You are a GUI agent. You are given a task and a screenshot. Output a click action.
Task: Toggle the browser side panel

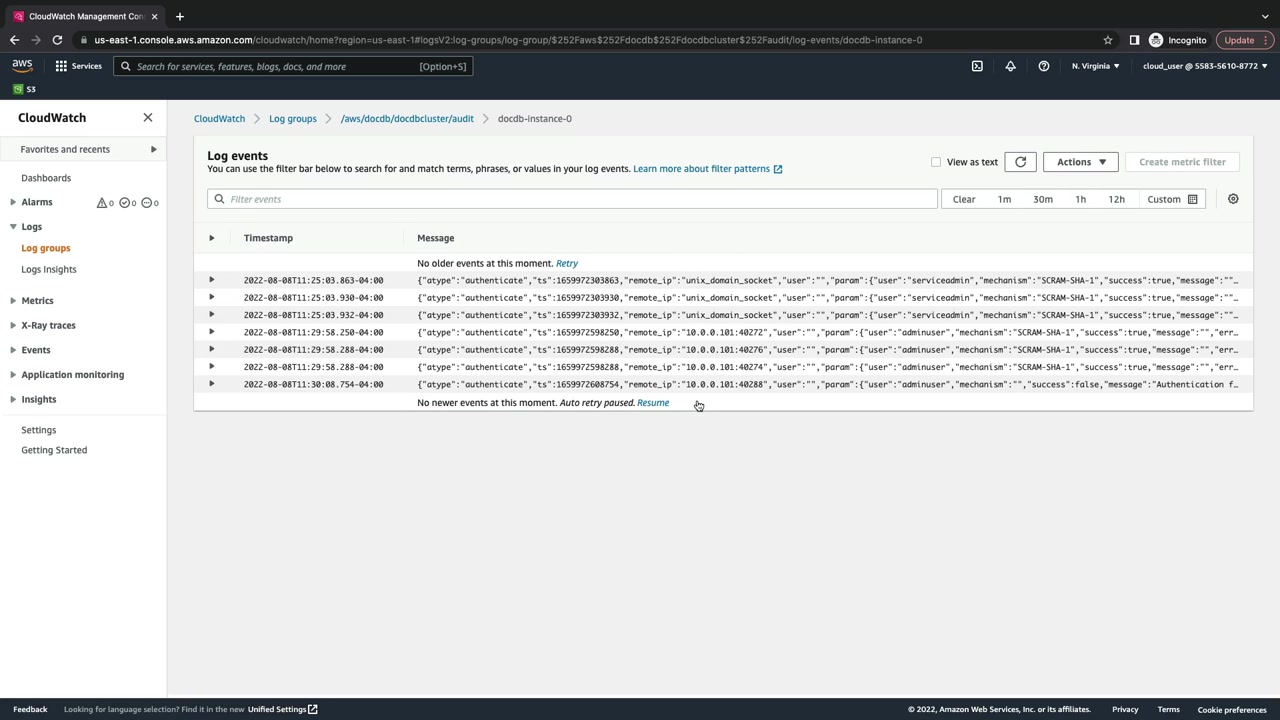[1134, 40]
